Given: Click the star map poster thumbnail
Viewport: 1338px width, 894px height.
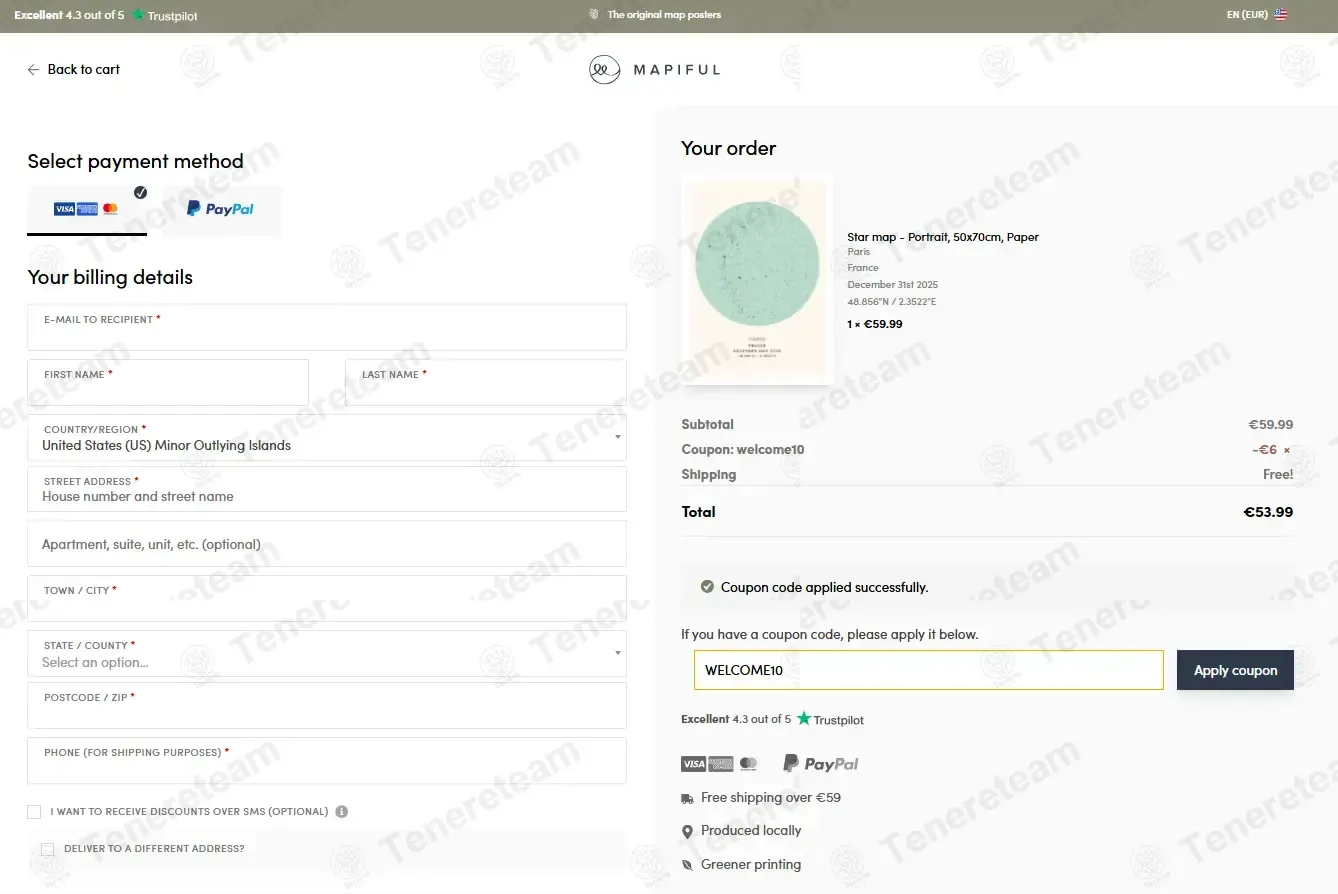Looking at the screenshot, I should (x=757, y=279).
